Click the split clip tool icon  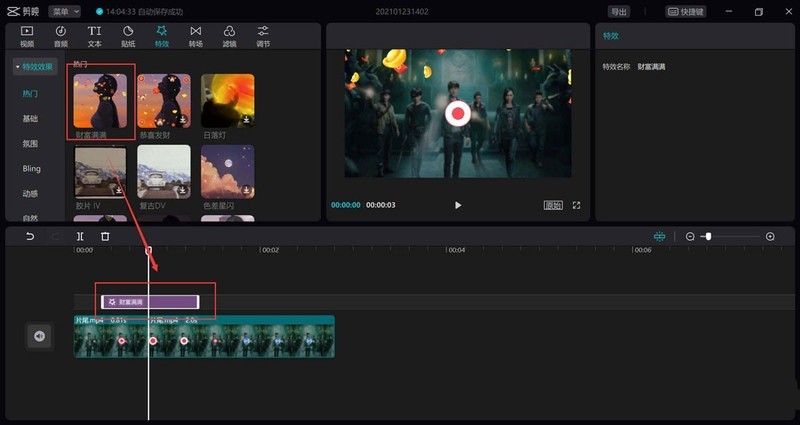(80, 237)
